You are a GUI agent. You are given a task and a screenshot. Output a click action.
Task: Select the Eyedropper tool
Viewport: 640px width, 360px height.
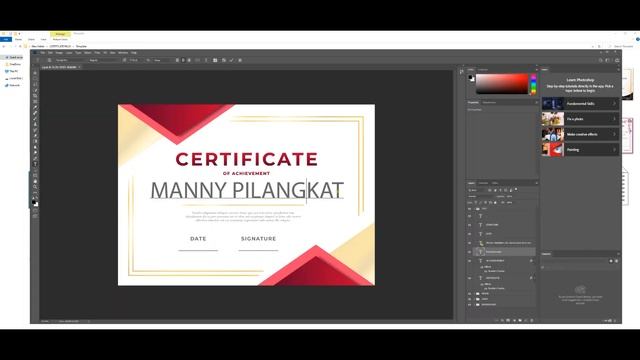click(35, 107)
